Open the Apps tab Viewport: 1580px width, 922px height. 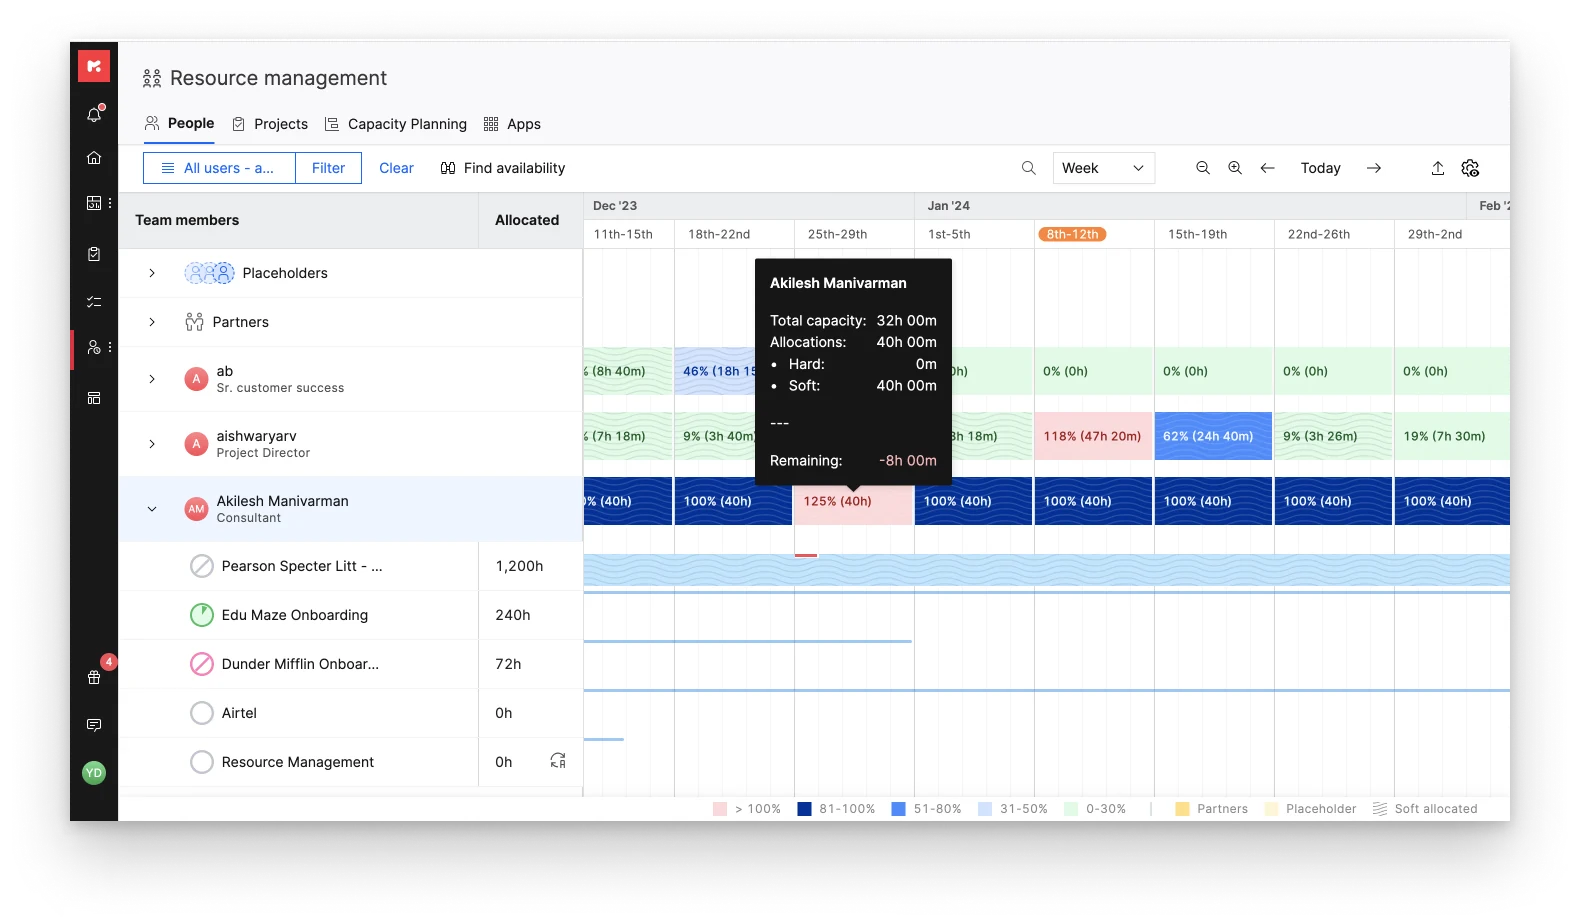[512, 124]
